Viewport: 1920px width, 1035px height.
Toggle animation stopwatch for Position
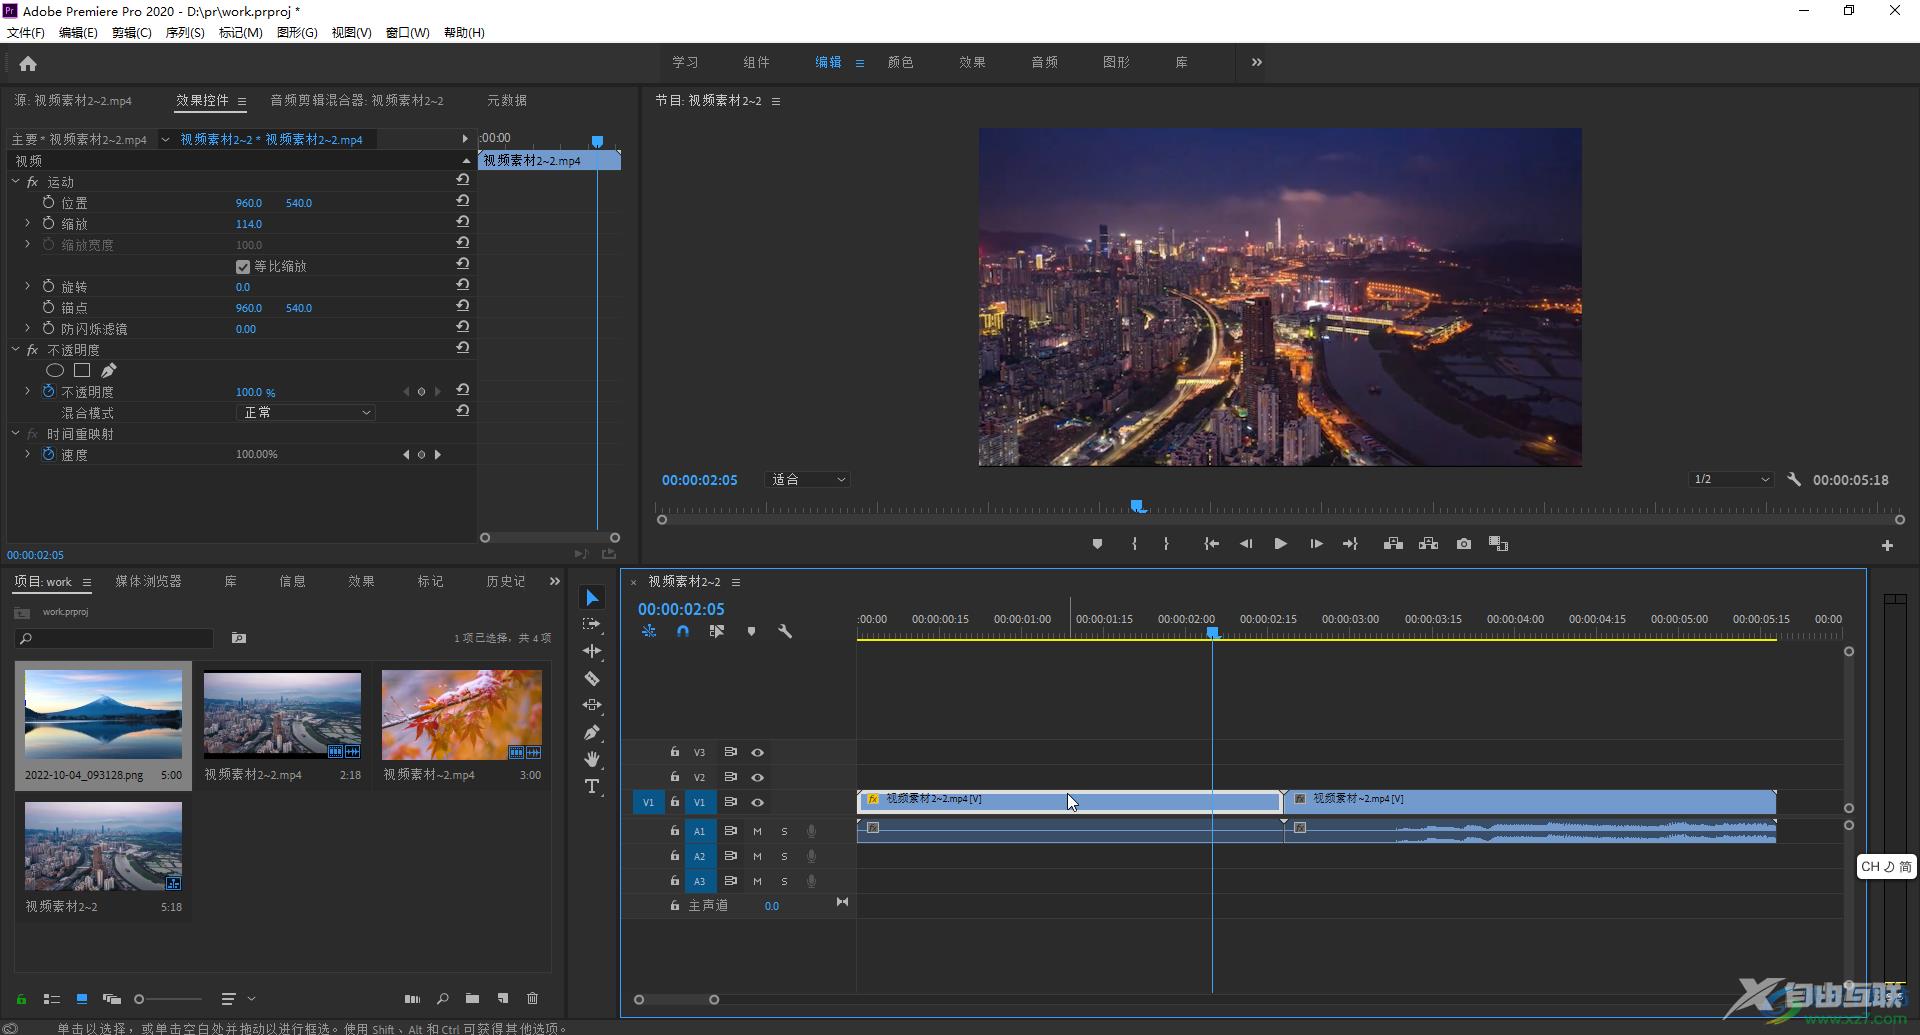pos(48,202)
